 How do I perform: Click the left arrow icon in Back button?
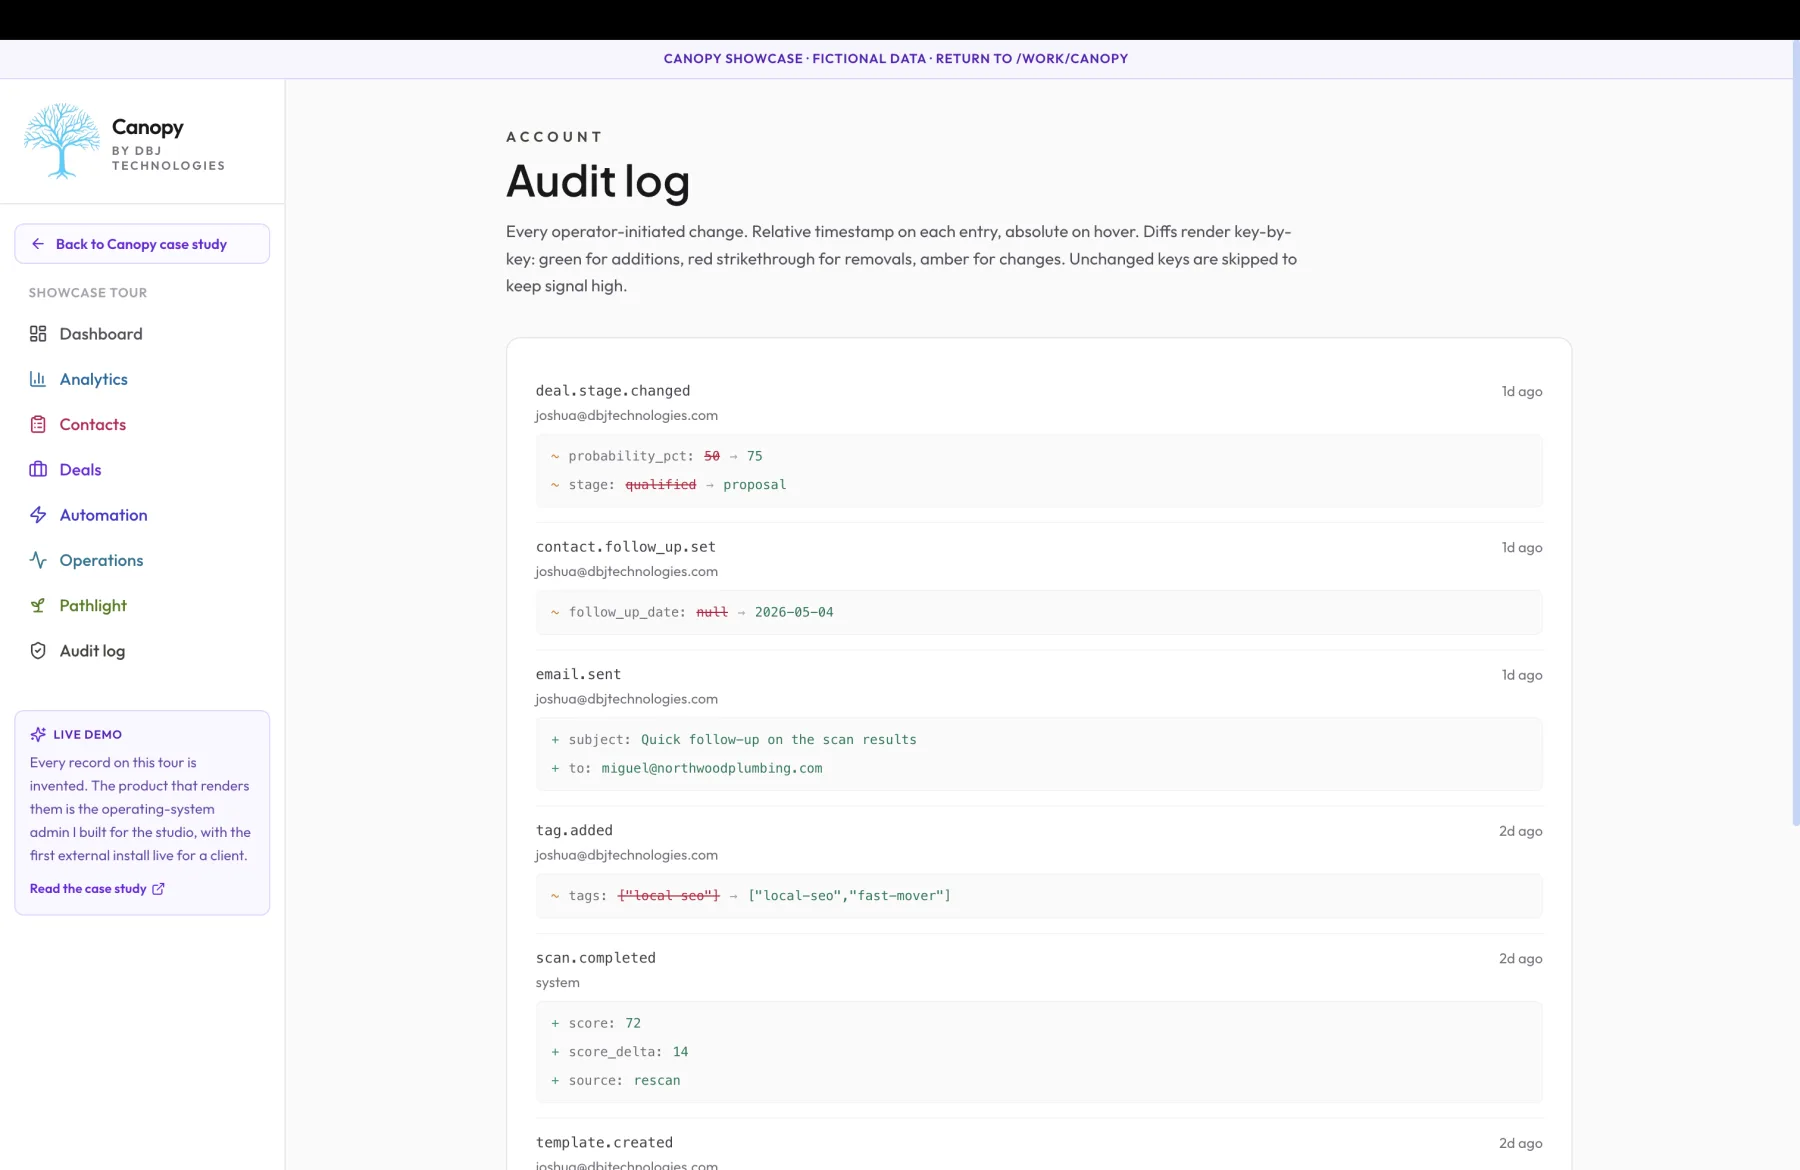38,244
